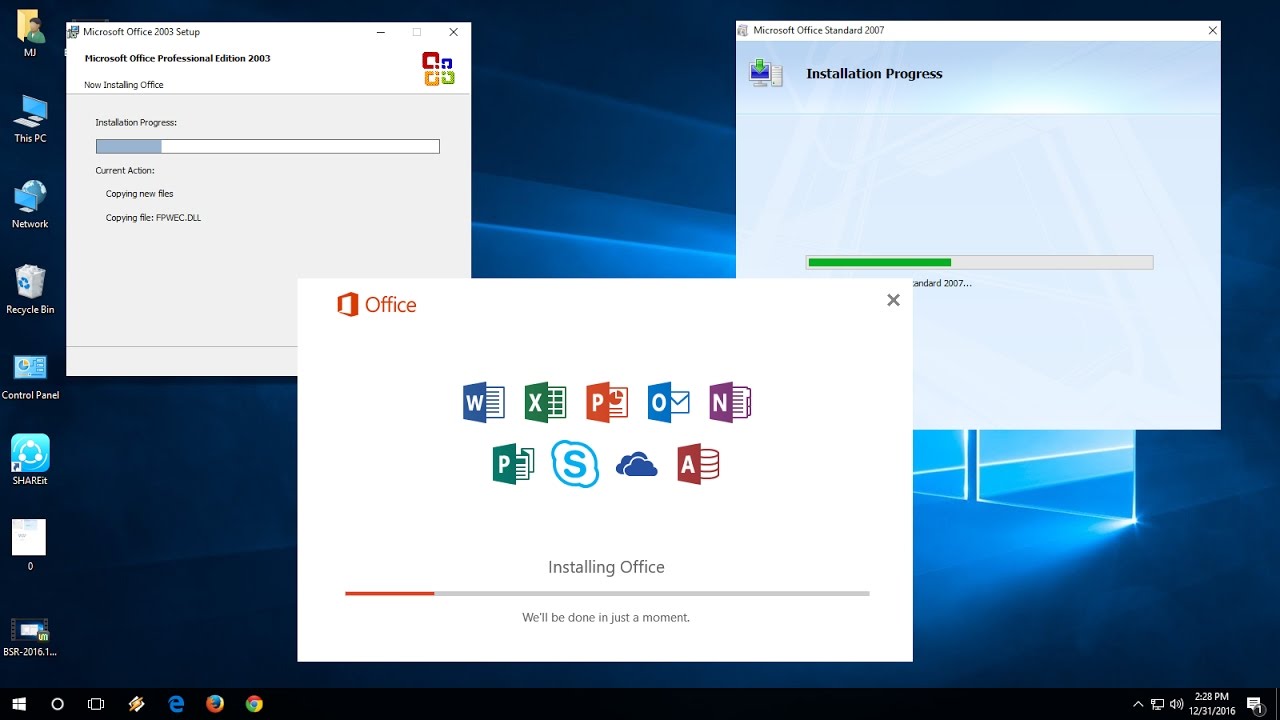Click the red Office logo
This screenshot has height=720, width=1280.
point(376,305)
